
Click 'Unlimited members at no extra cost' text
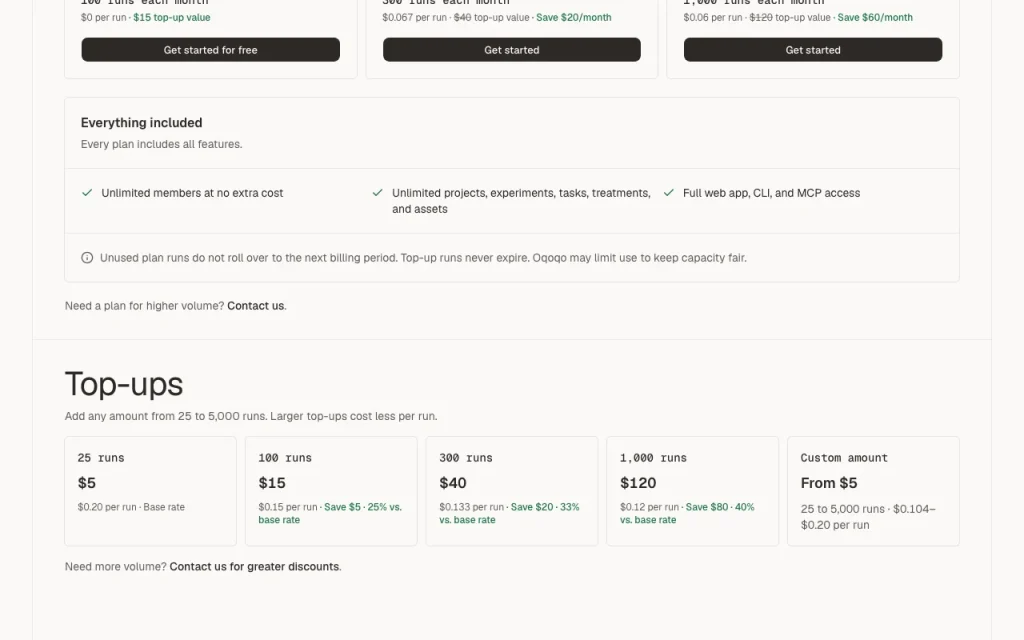(x=192, y=193)
